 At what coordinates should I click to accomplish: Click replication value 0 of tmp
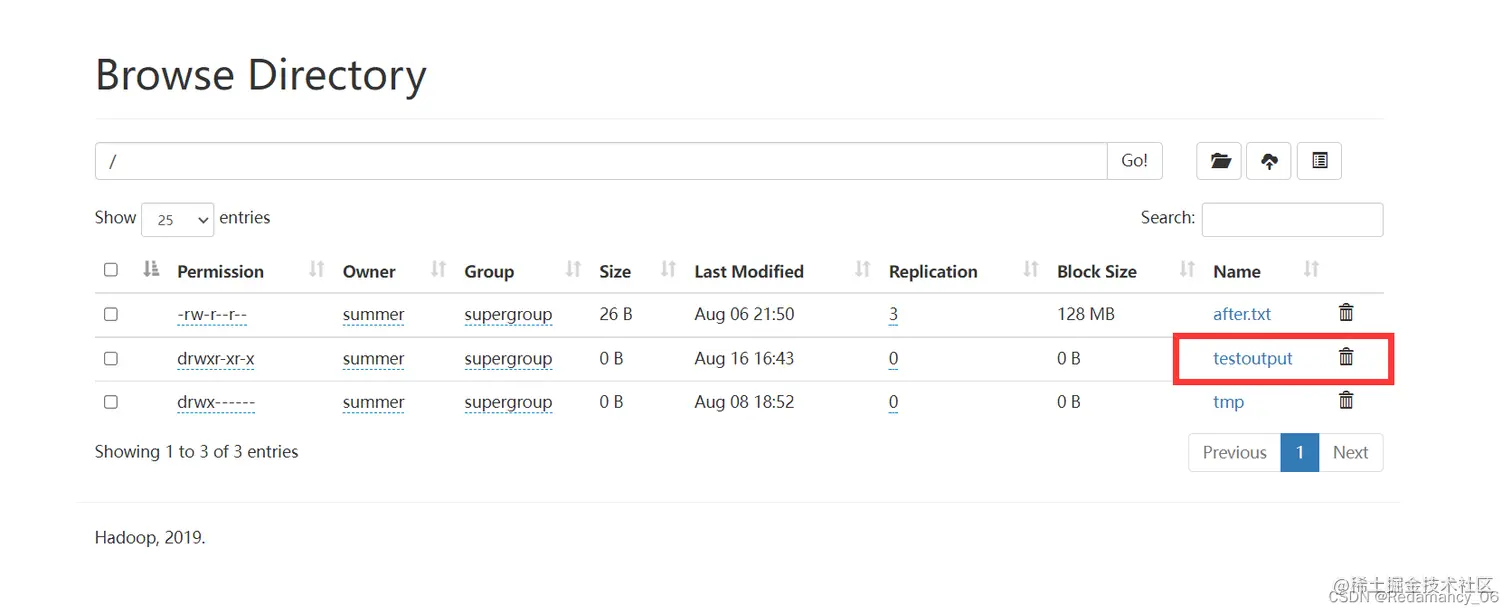tap(893, 402)
